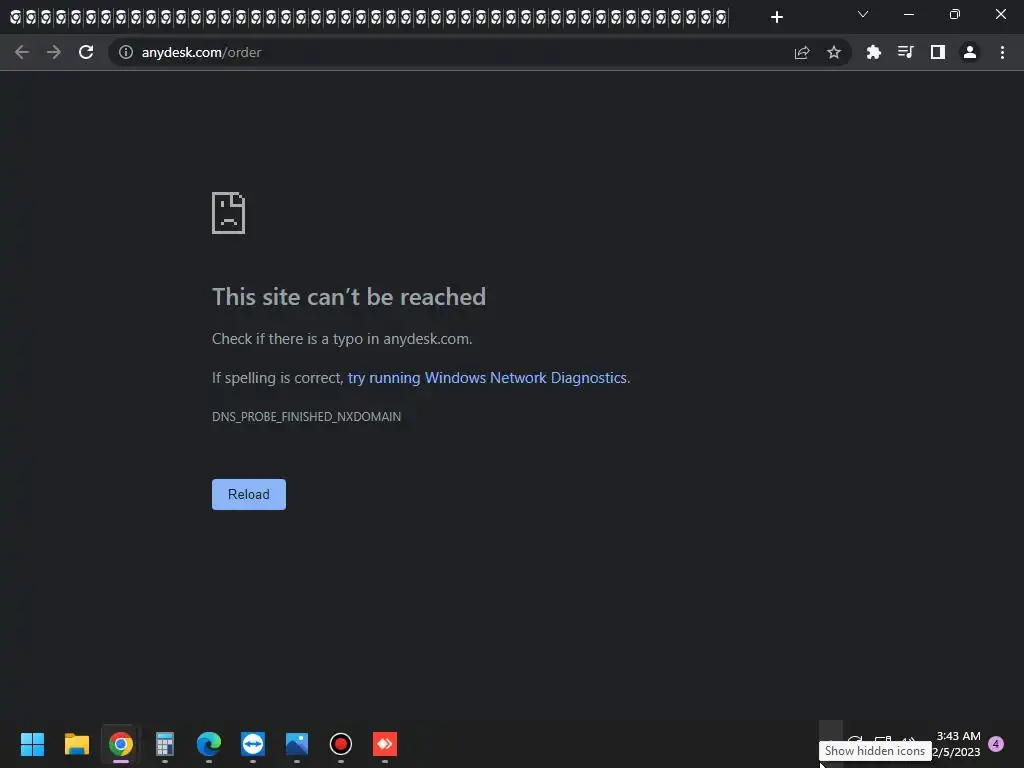The image size is (1024, 768).
Task: Share this page via the share icon
Action: click(x=802, y=52)
